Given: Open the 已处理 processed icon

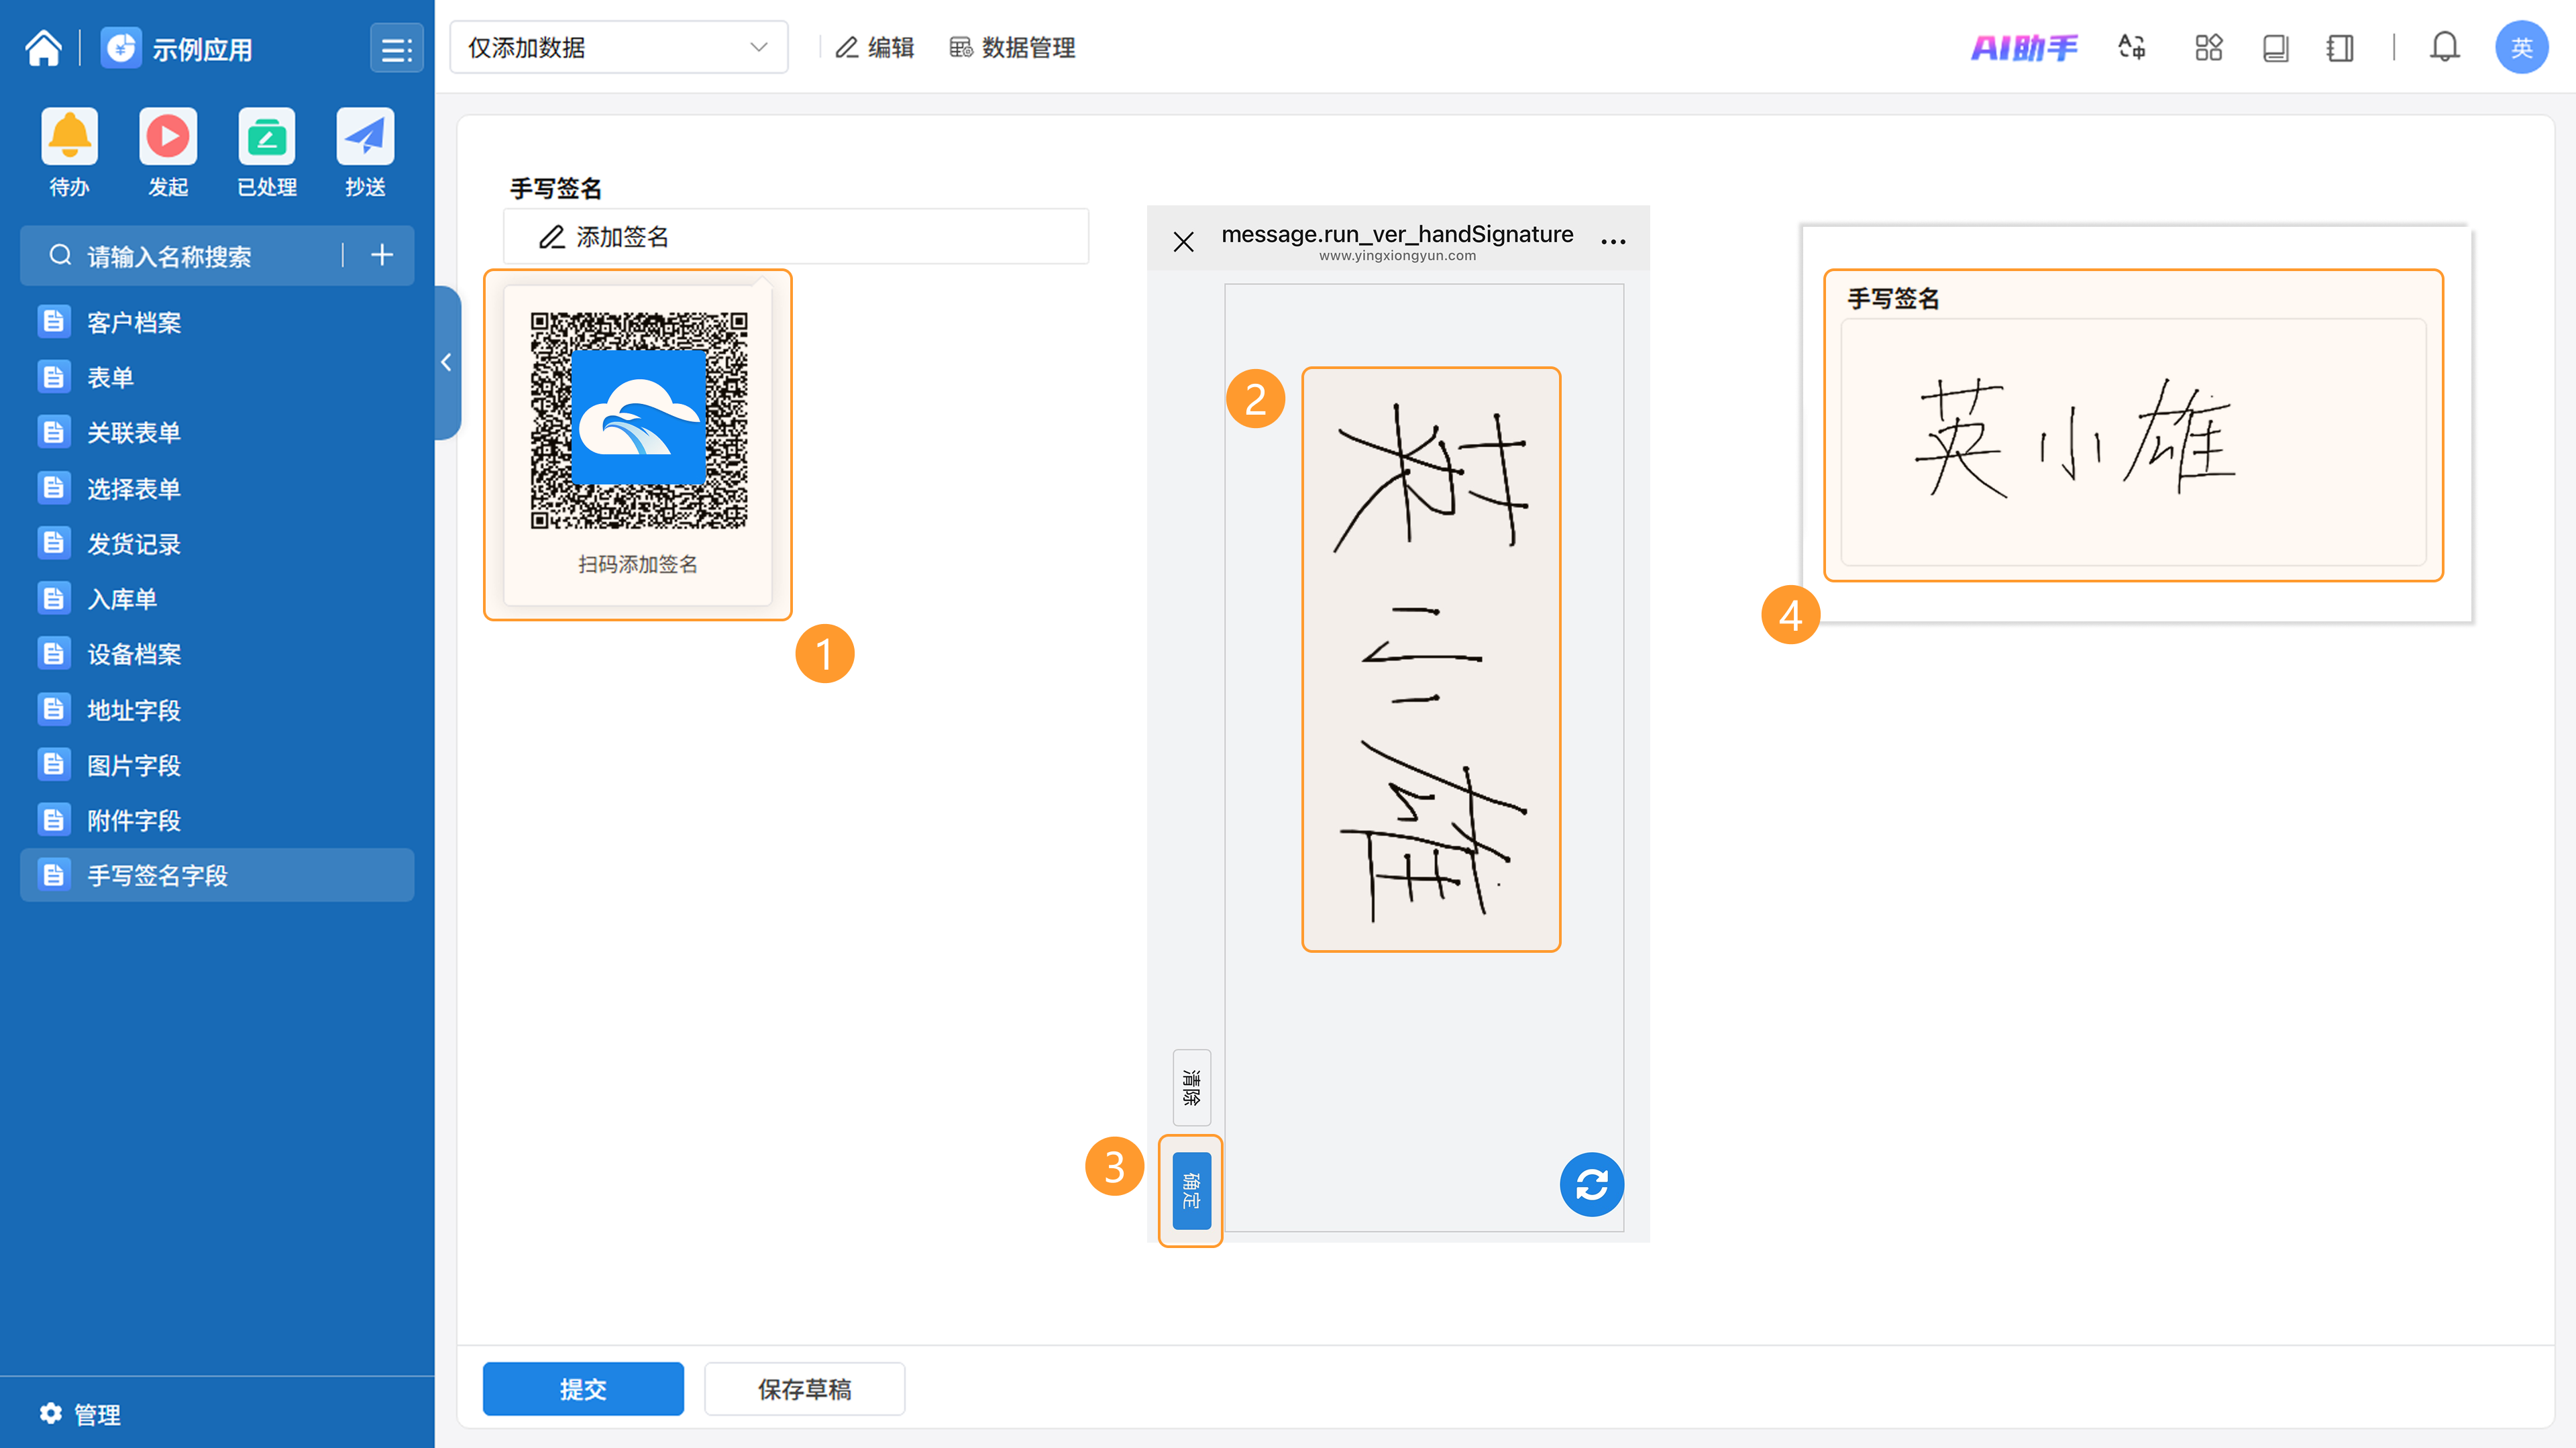Looking at the screenshot, I should tap(266, 137).
